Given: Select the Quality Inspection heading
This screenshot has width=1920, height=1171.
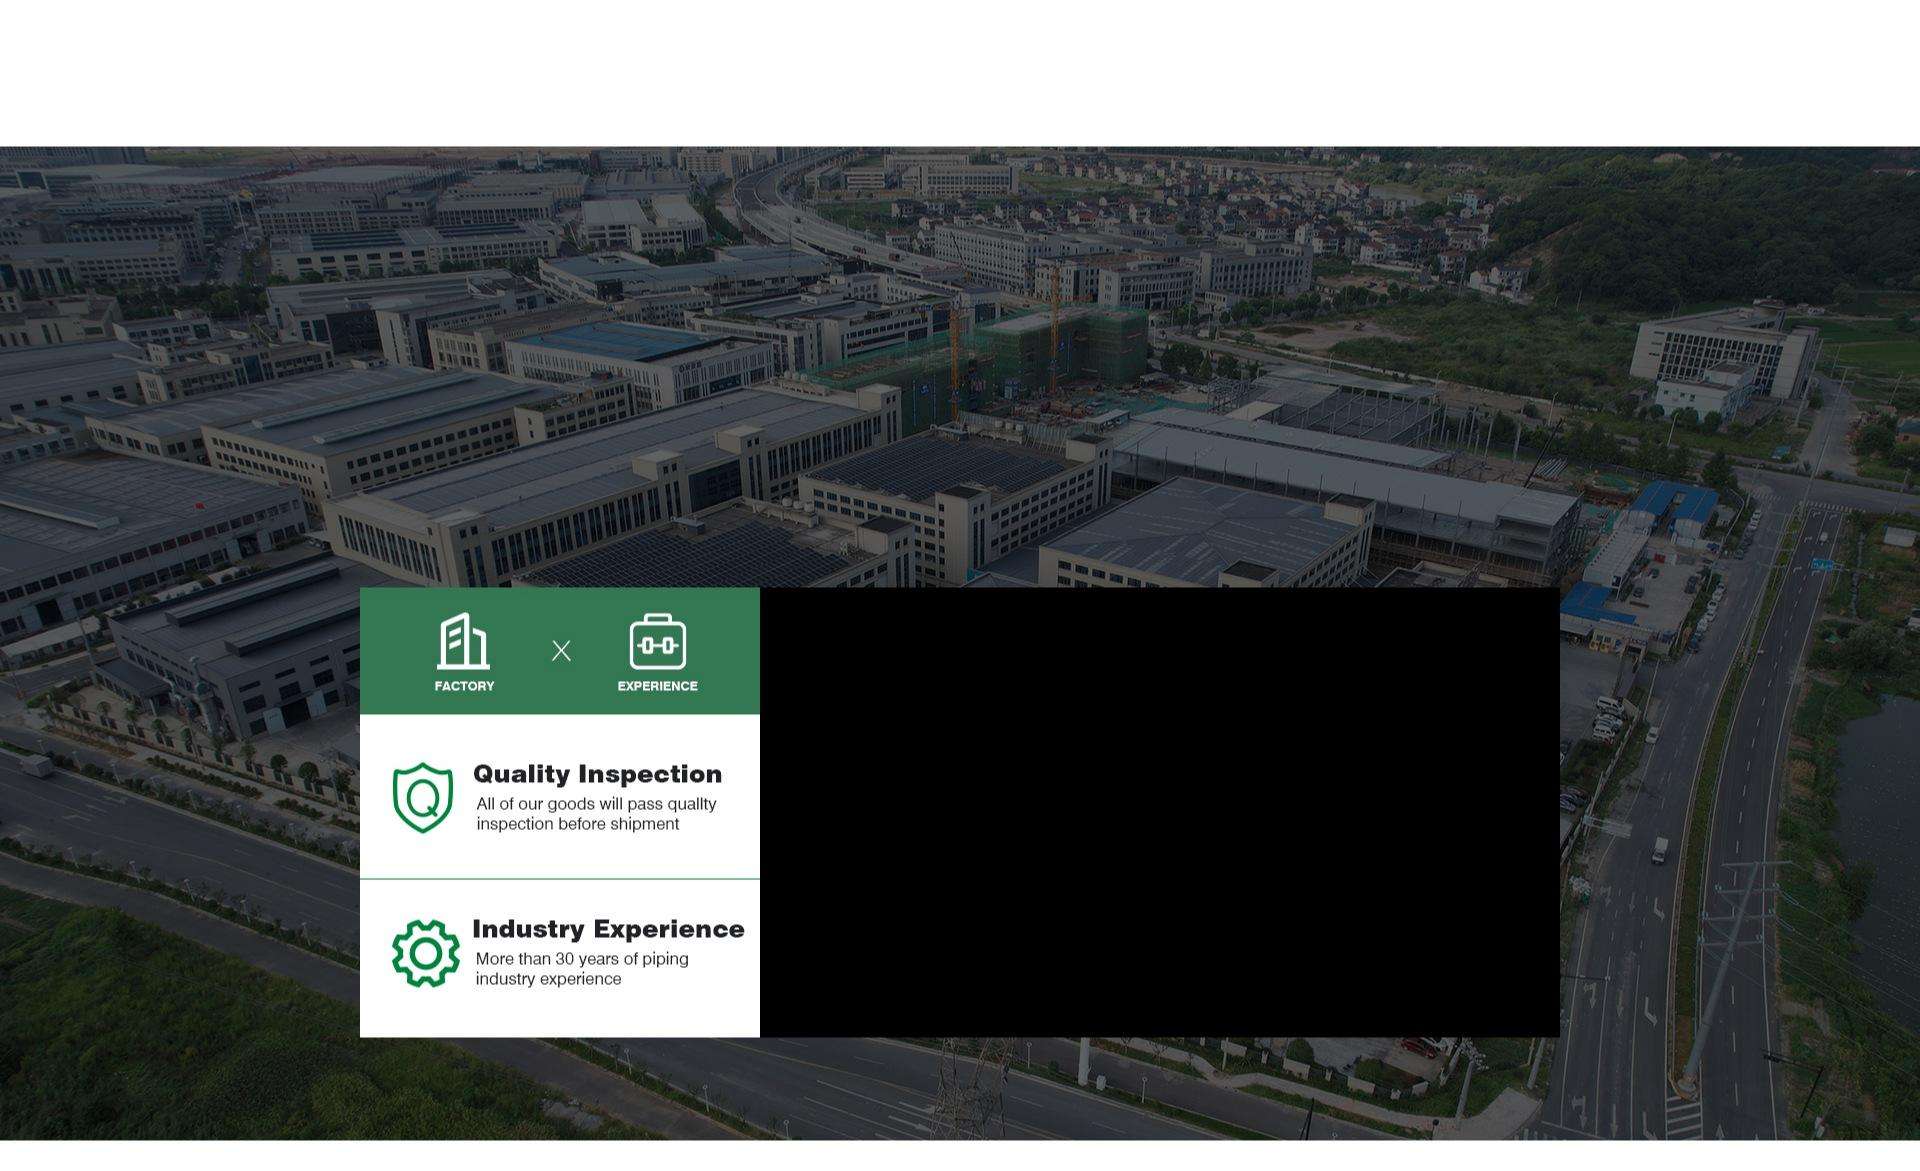Looking at the screenshot, I should [597, 774].
